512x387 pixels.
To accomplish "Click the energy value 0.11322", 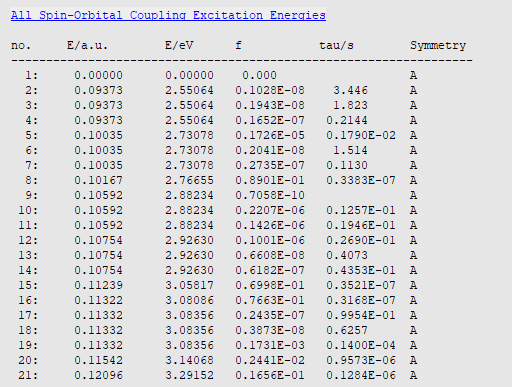I will pos(98,300).
